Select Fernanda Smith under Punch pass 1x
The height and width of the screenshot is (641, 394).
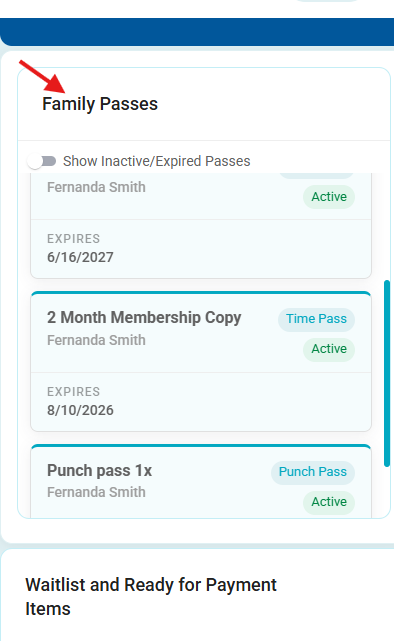96,492
